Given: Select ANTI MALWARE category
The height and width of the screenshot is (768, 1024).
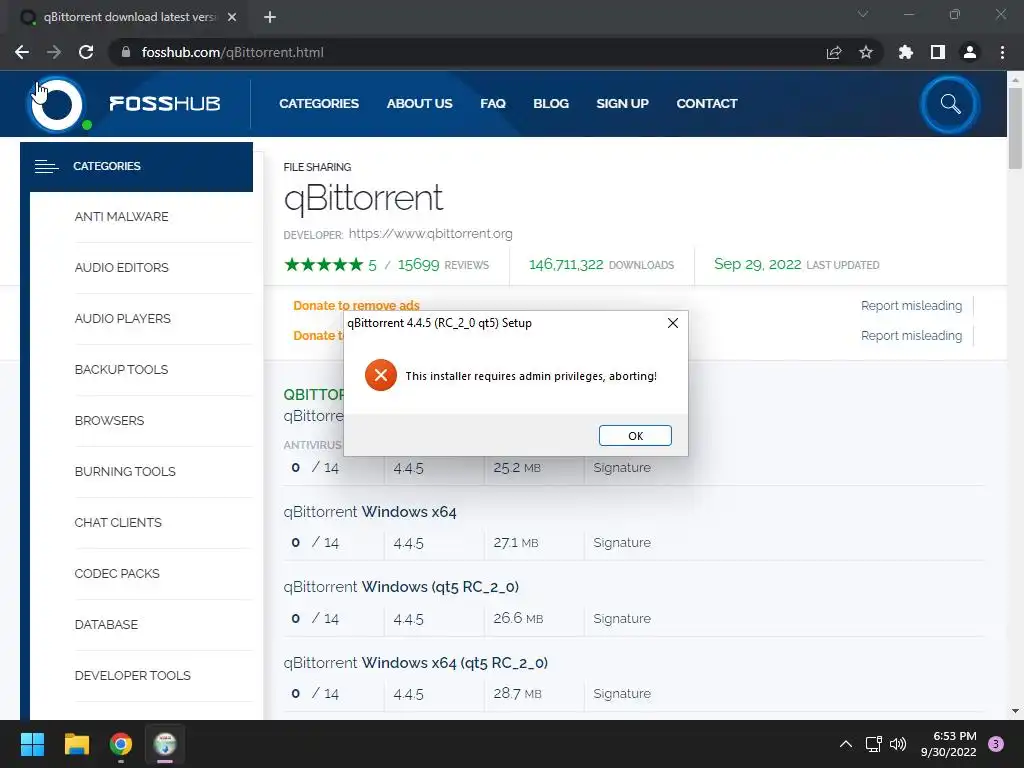Looking at the screenshot, I should coord(121,217).
